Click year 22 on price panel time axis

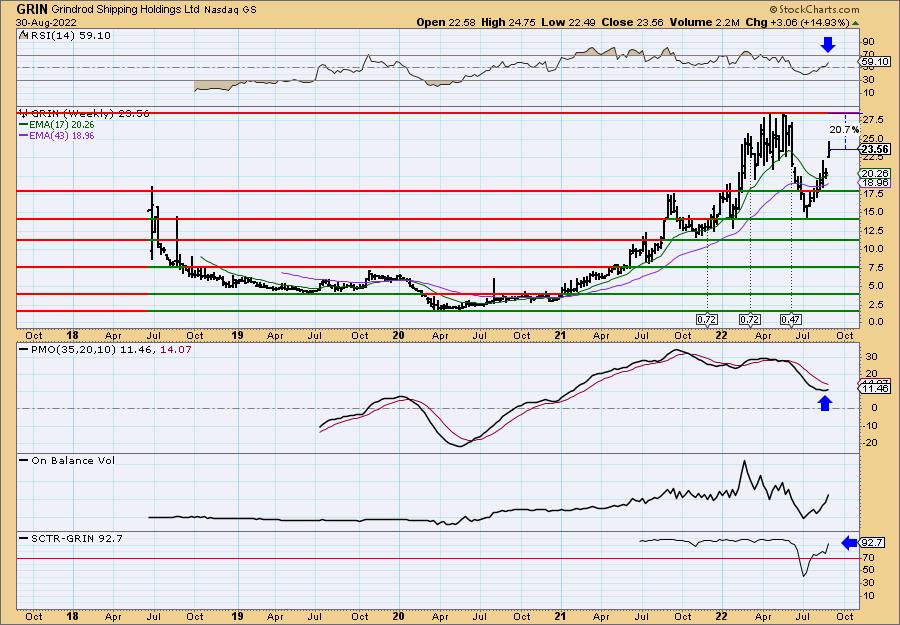coord(723,335)
